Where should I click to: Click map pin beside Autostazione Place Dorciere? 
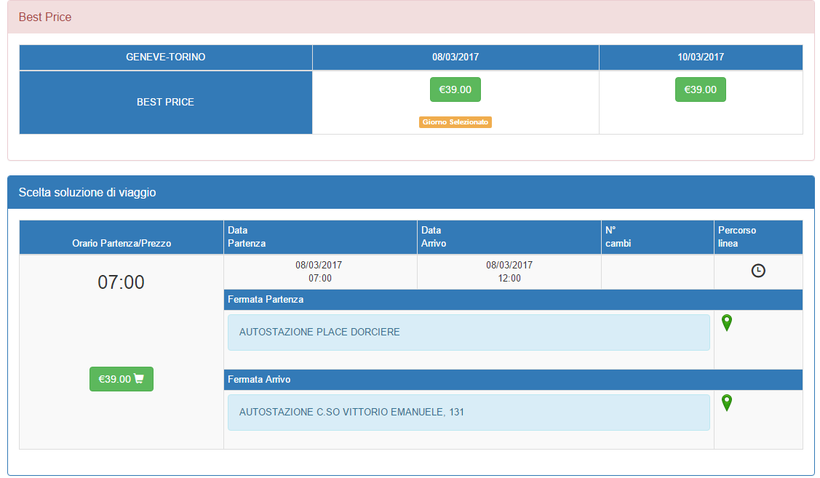727,323
